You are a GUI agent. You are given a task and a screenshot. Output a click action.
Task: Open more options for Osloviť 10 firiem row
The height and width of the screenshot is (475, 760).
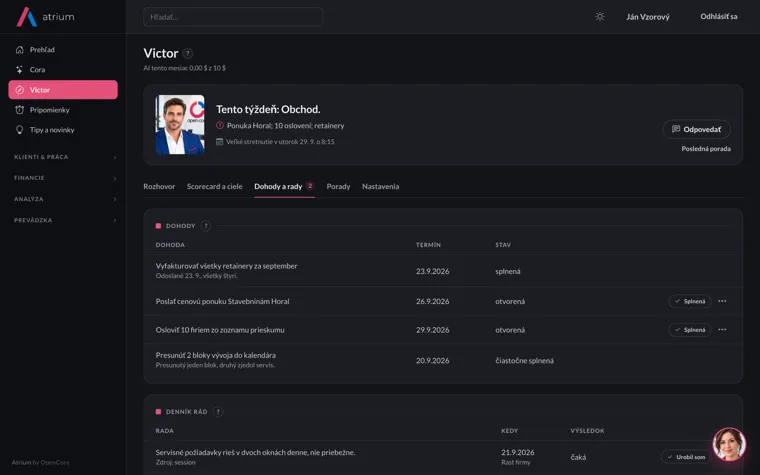point(722,330)
